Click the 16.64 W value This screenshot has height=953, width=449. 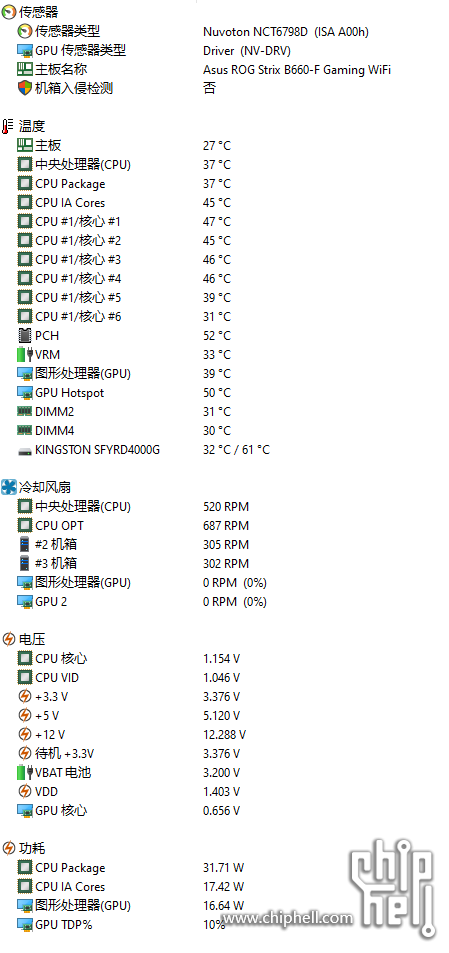click(x=223, y=906)
